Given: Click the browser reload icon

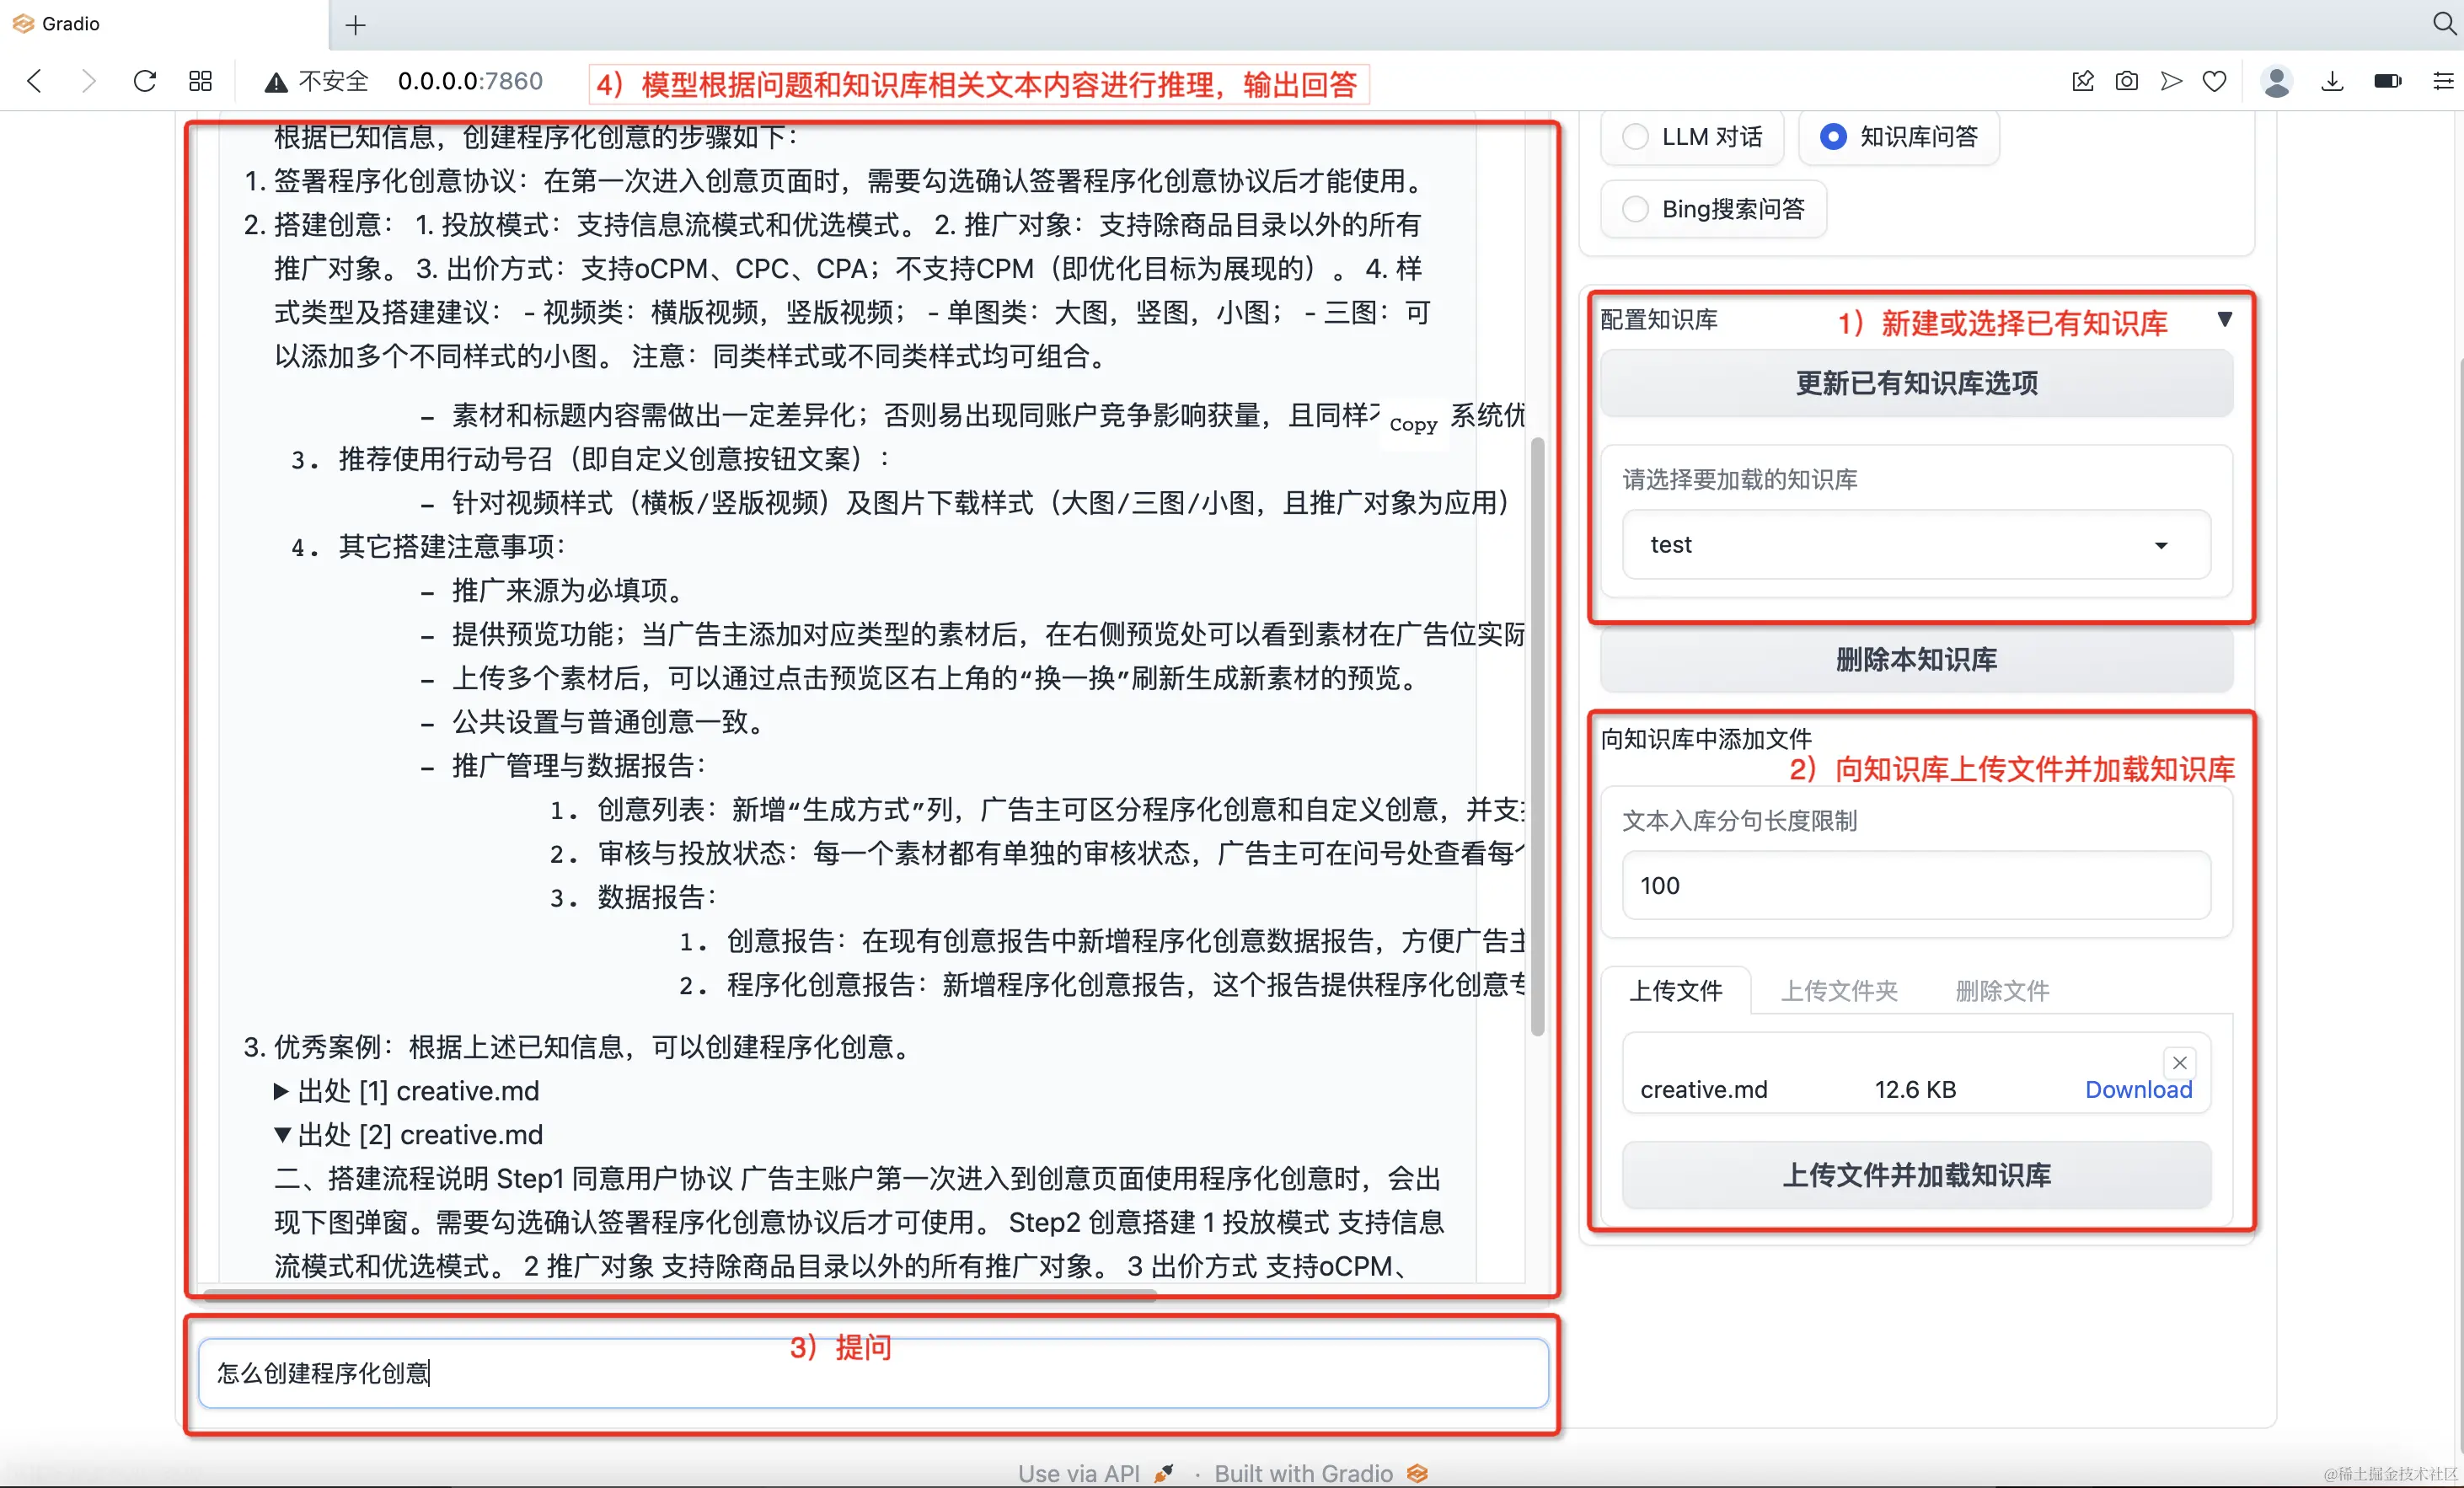Looking at the screenshot, I should 145,81.
